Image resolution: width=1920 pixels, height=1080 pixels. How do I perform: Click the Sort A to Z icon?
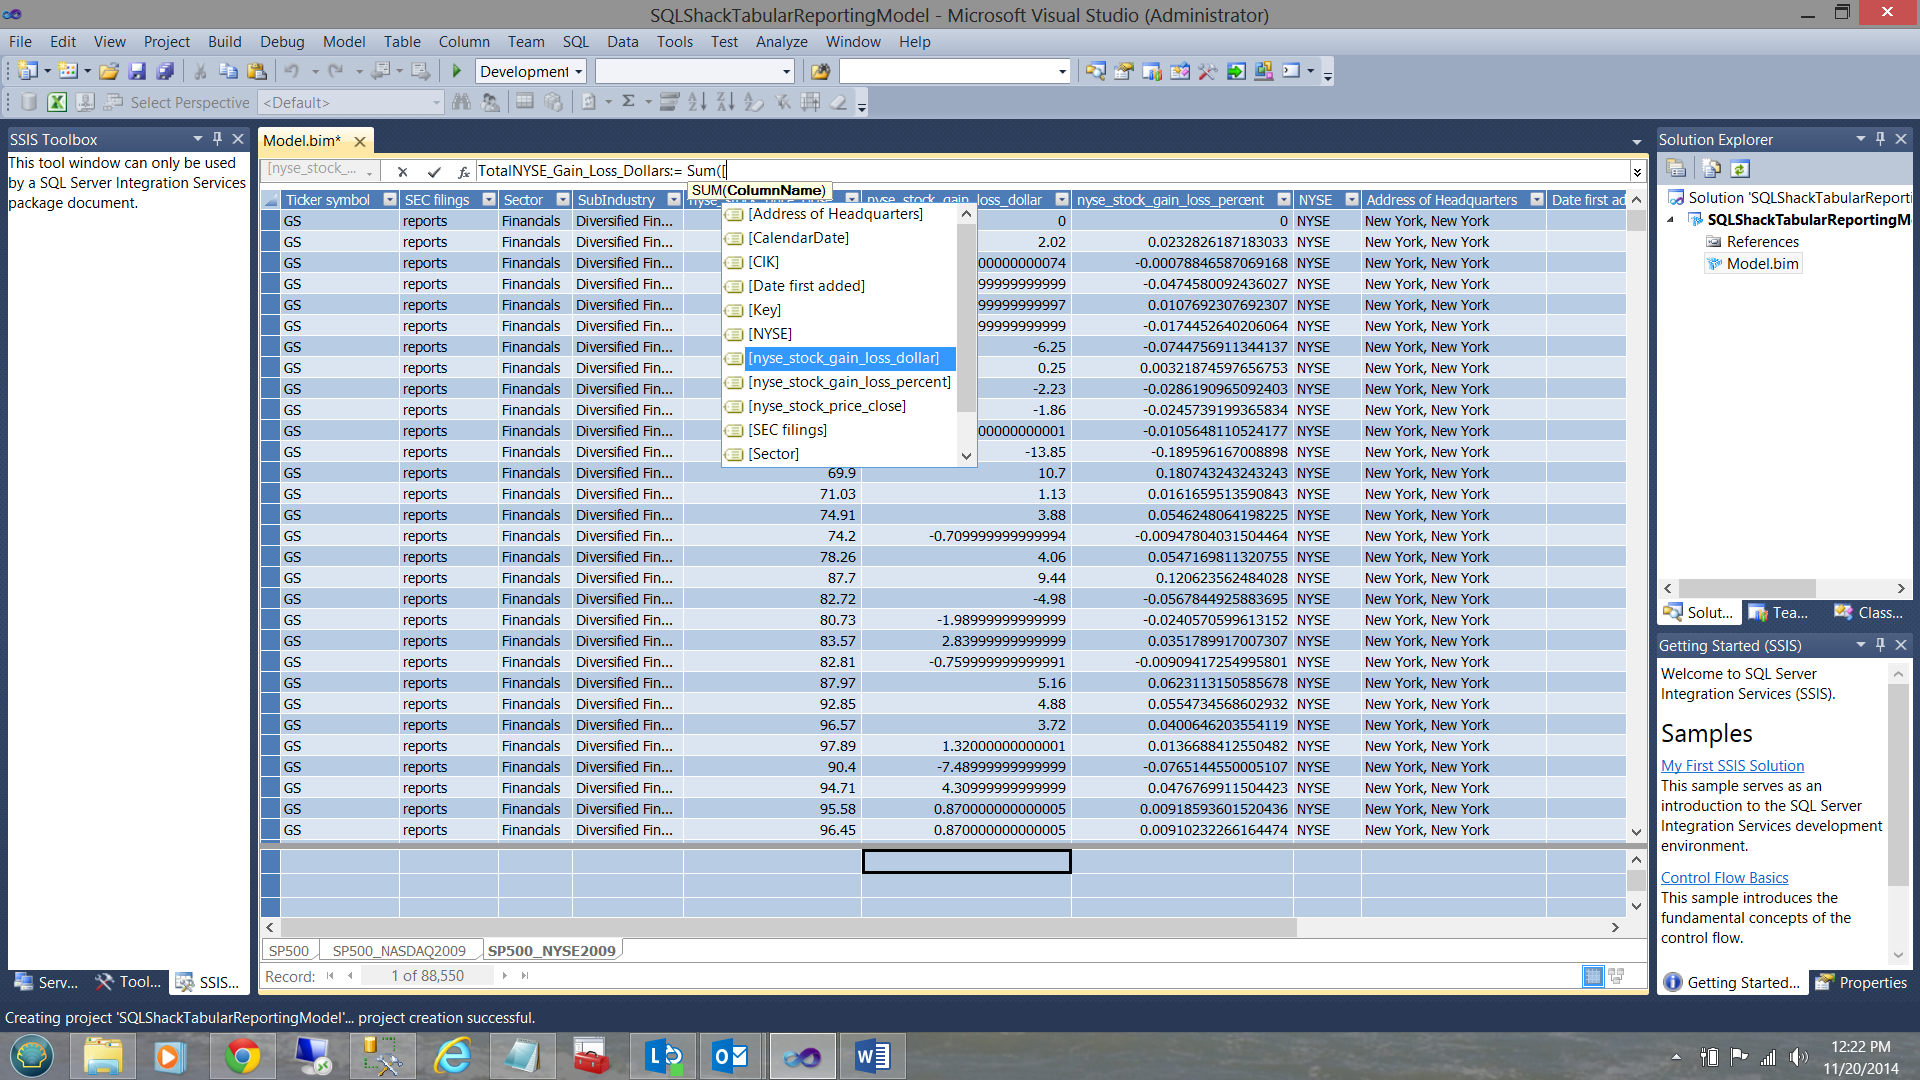point(697,102)
